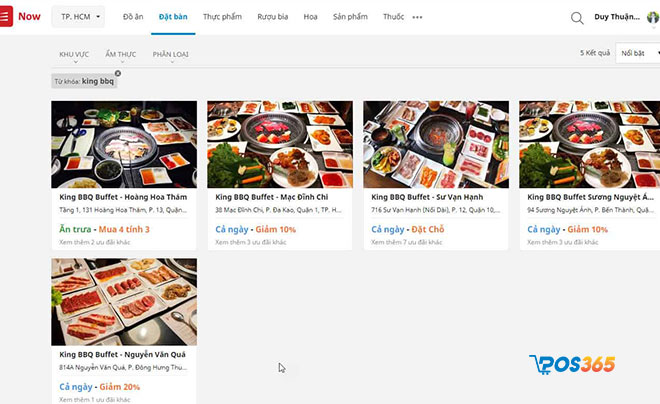
Task: Click the Sư Vạn Hạnh restaurant photo
Action: (436, 144)
